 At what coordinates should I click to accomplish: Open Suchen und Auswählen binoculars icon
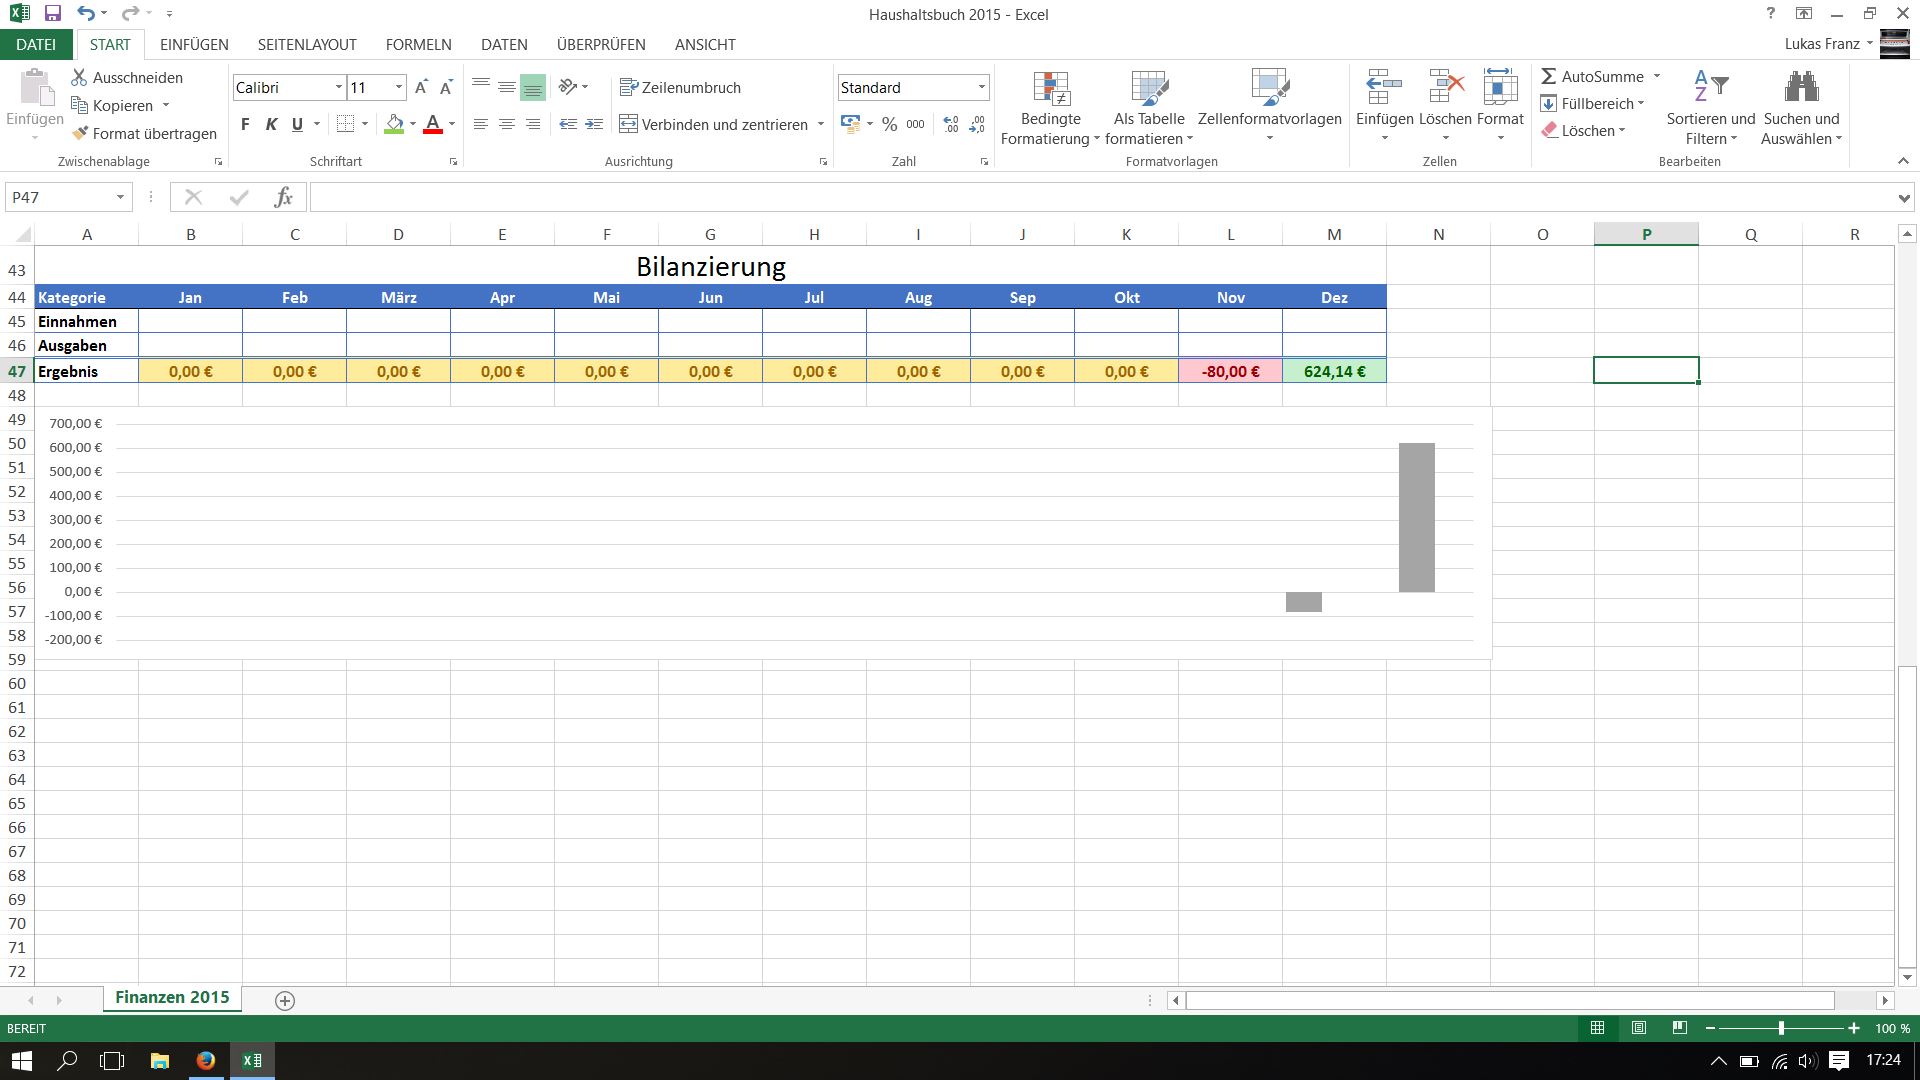tap(1800, 88)
